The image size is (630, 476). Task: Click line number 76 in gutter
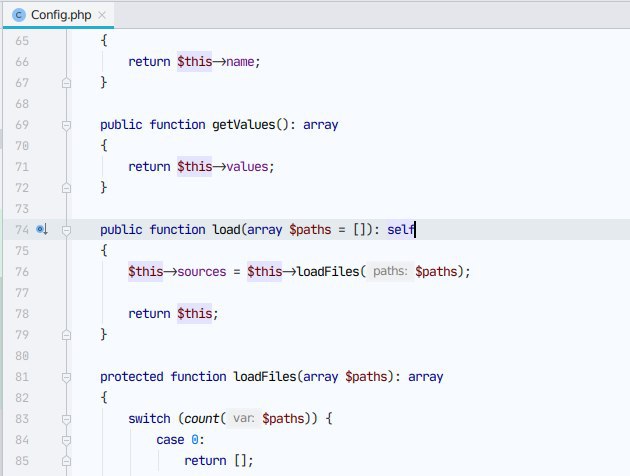(x=22, y=272)
